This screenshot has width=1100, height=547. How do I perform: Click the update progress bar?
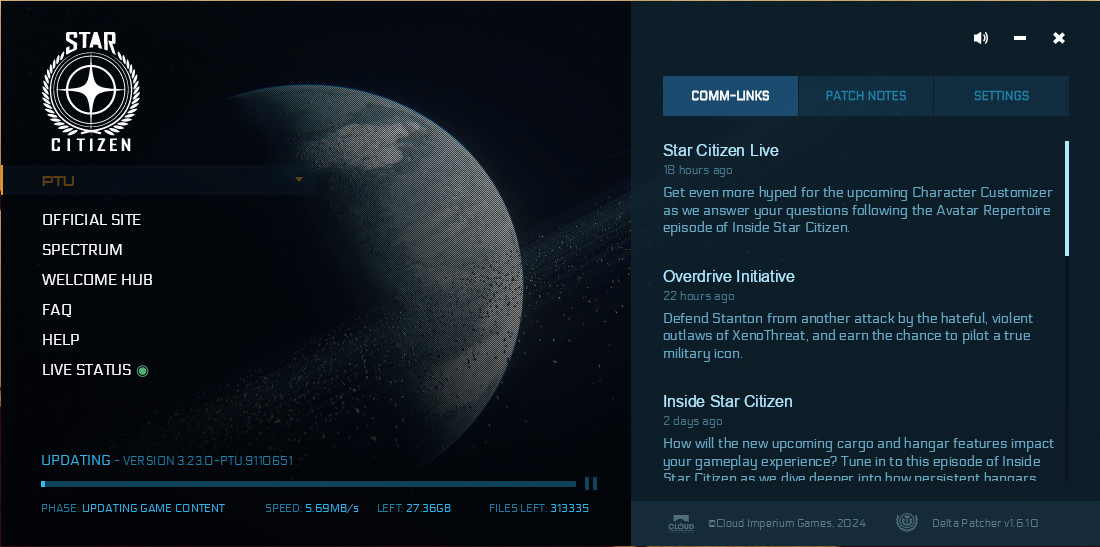(309, 484)
